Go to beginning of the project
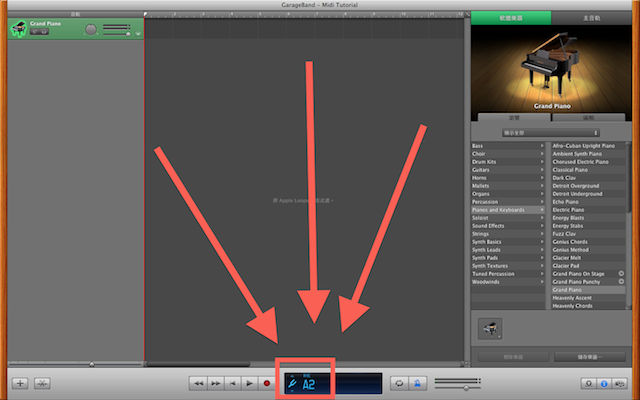Image resolution: width=640 pixels, height=400 pixels. (x=232, y=383)
